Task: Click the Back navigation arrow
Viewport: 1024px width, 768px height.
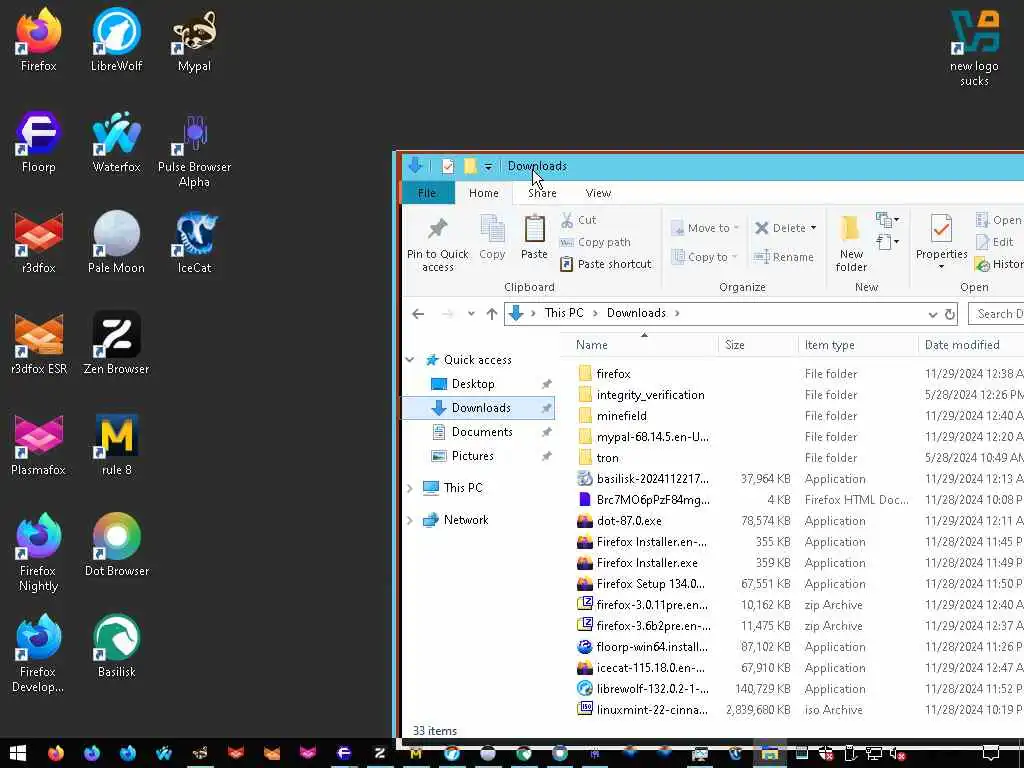Action: point(418,314)
